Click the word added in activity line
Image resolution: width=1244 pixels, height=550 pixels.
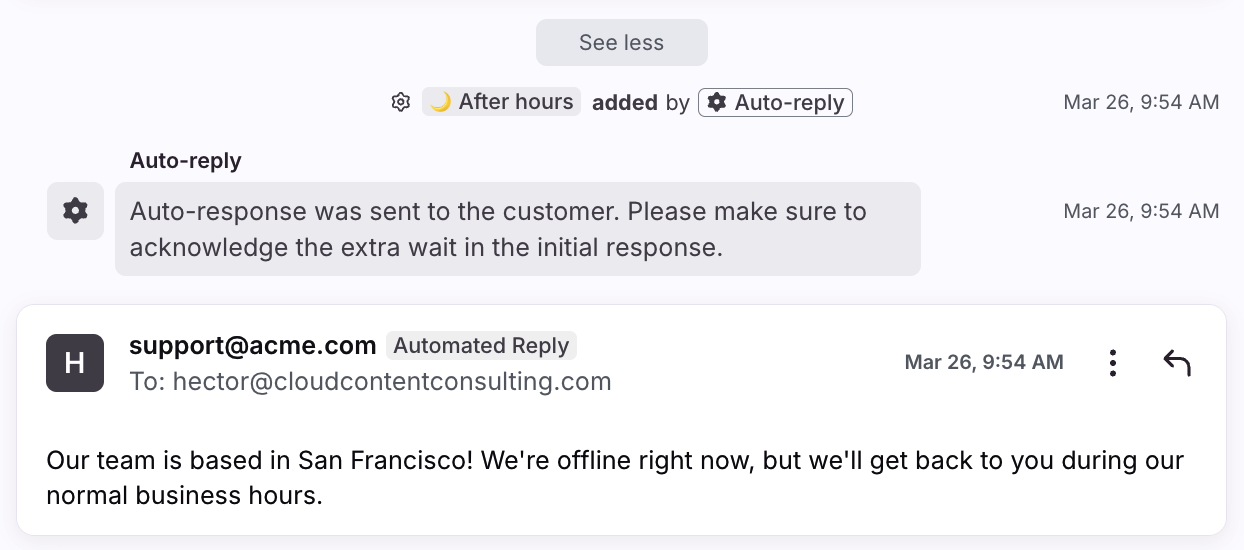(625, 102)
